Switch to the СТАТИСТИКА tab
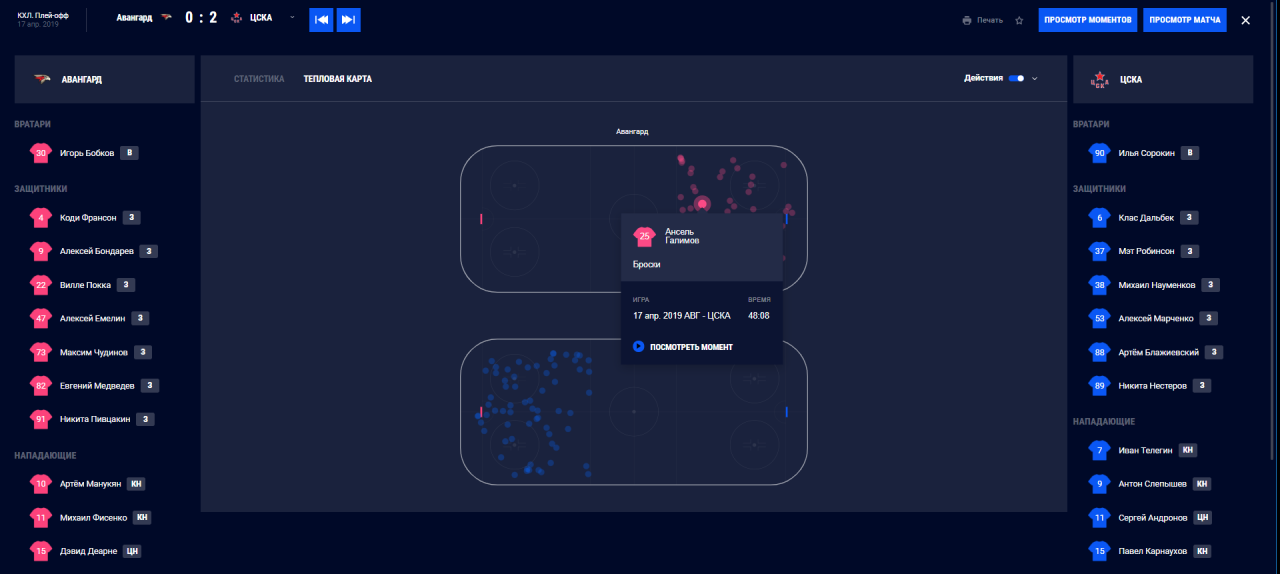 259,79
